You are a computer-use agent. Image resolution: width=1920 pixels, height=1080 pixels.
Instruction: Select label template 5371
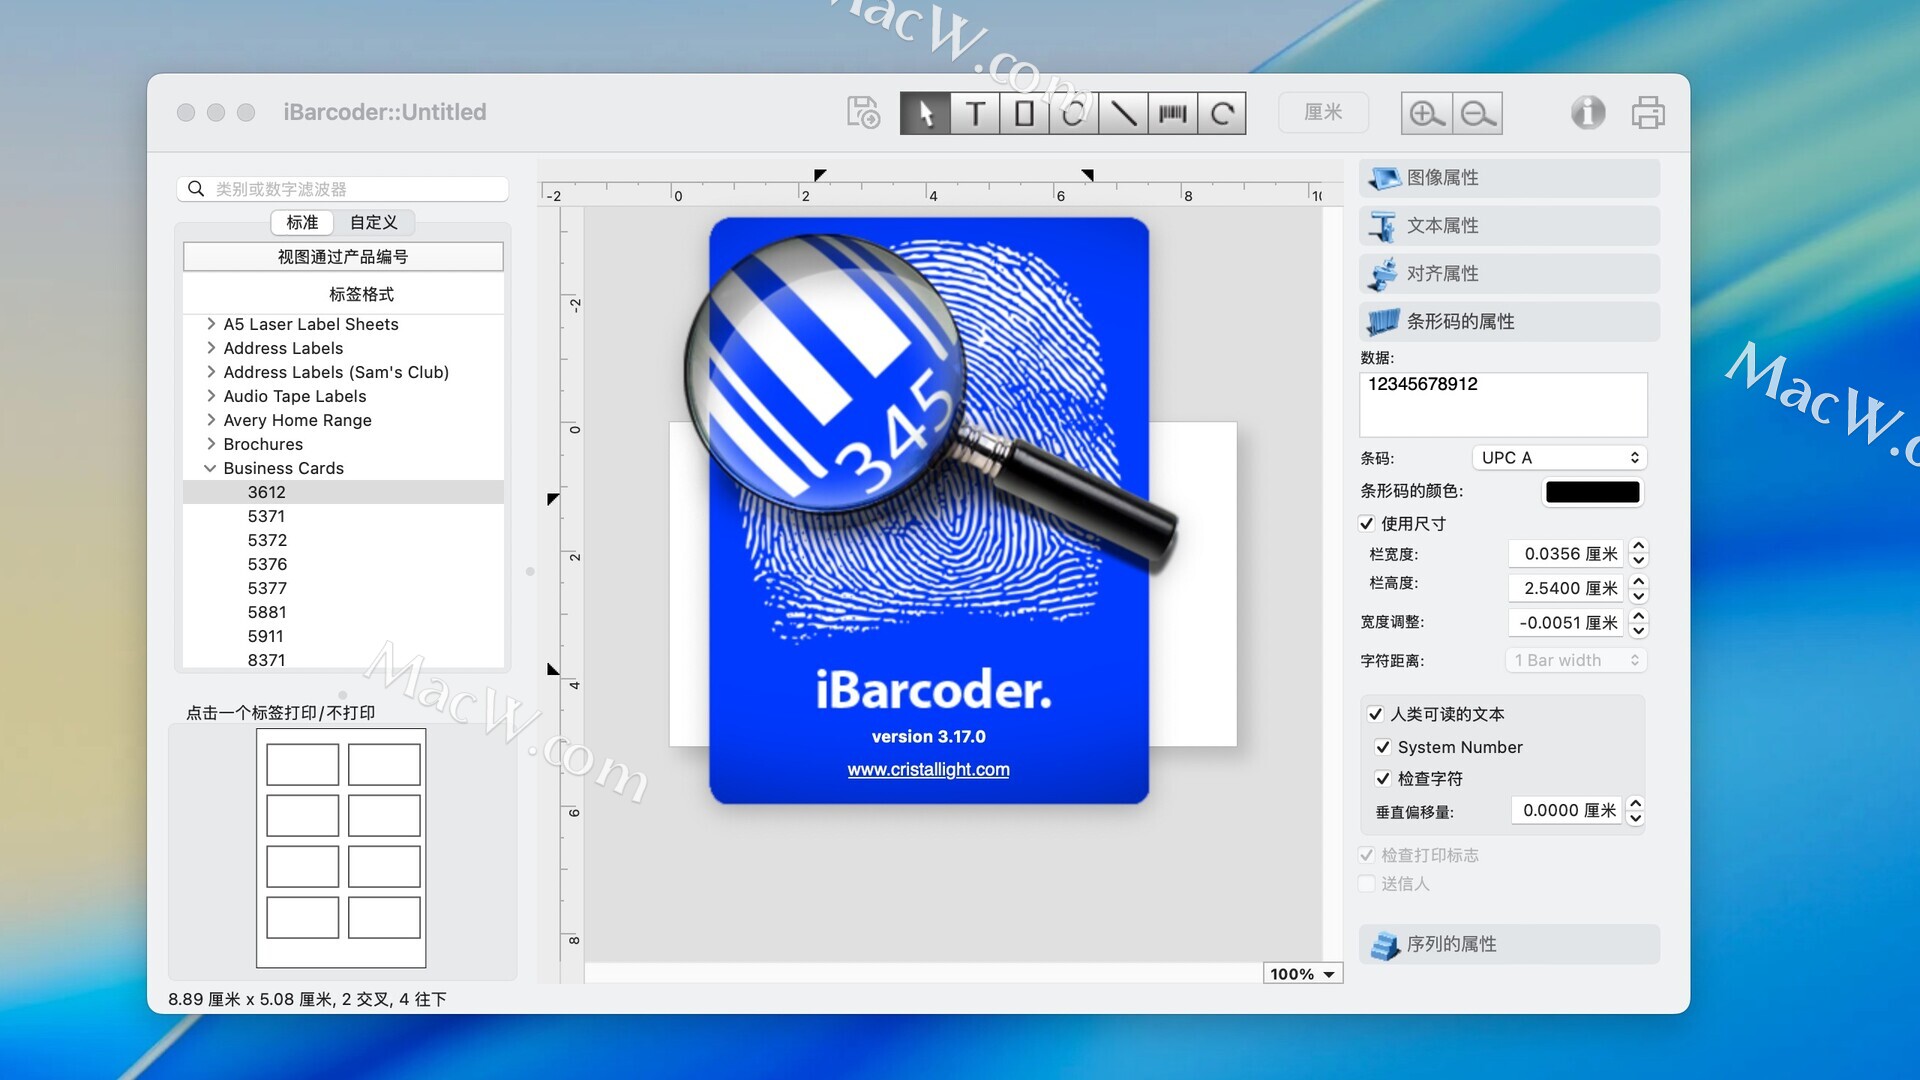343,516
